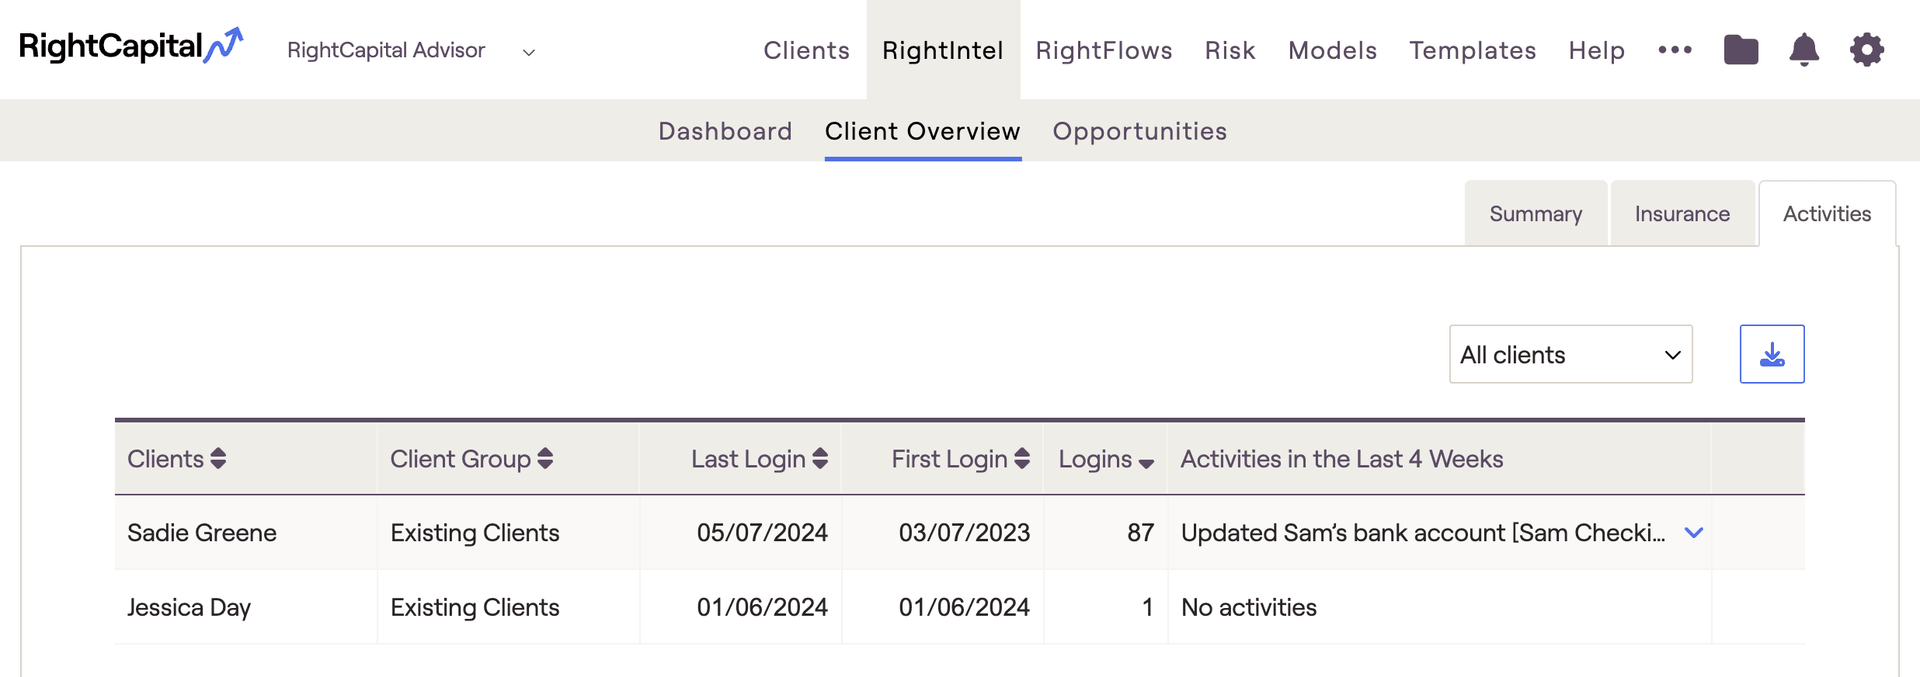Image resolution: width=1920 pixels, height=677 pixels.
Task: Switch to the Summary tab
Action: tap(1536, 213)
